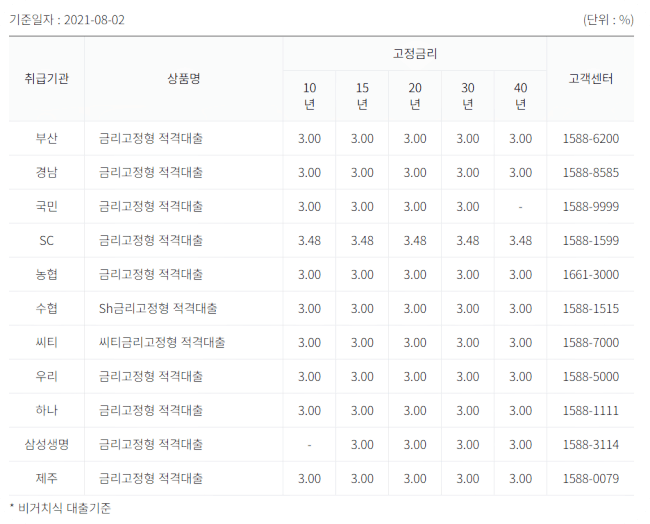Click the 30년 column header
Viewport: 650px width, 524px height.
(x=468, y=96)
